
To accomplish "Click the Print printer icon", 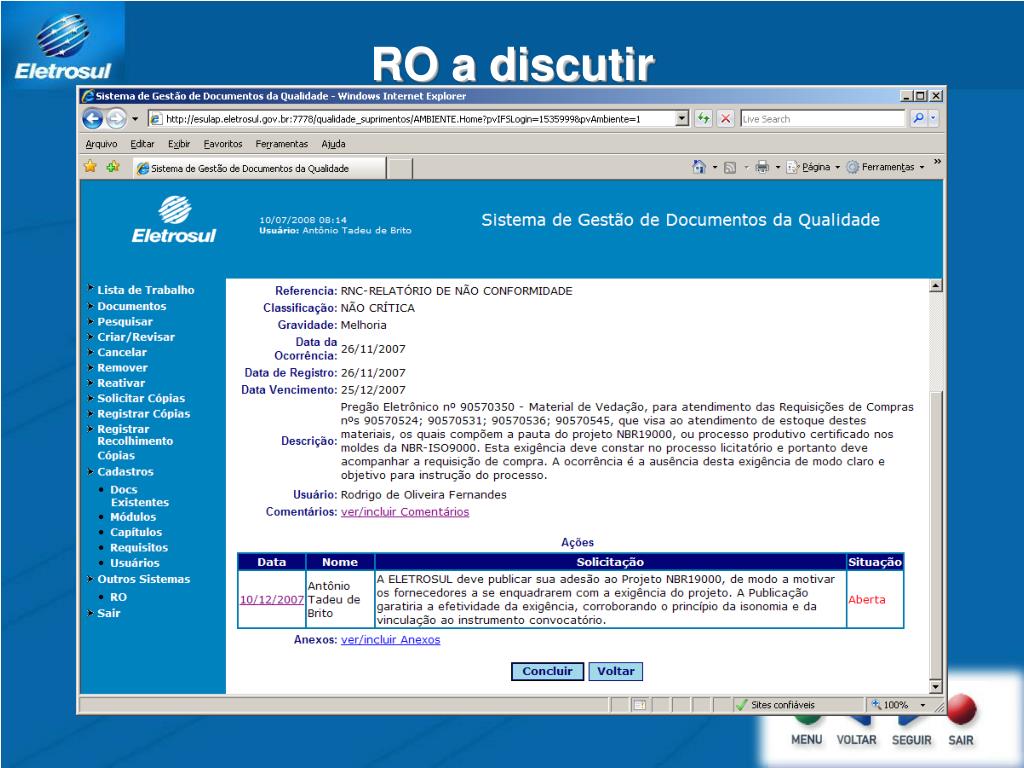I will point(762,167).
